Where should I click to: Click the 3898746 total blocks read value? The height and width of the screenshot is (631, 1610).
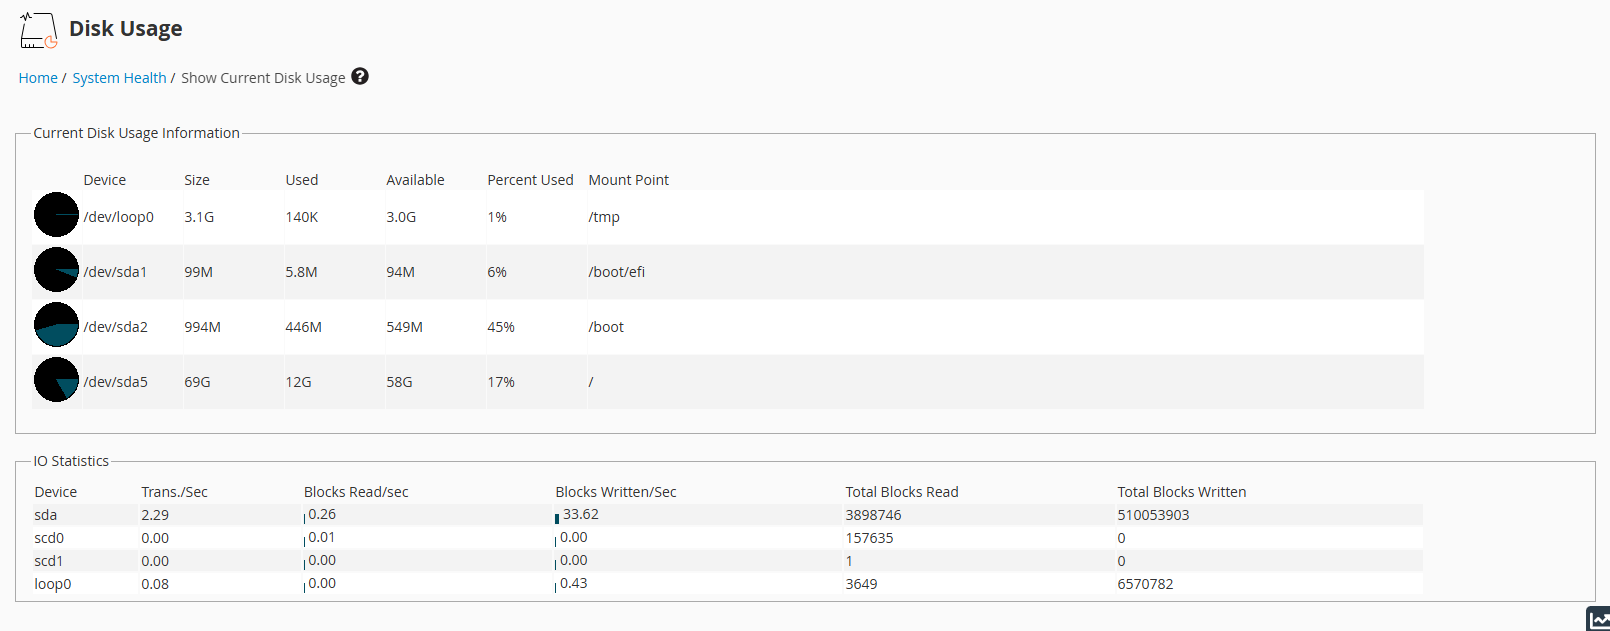[873, 515]
